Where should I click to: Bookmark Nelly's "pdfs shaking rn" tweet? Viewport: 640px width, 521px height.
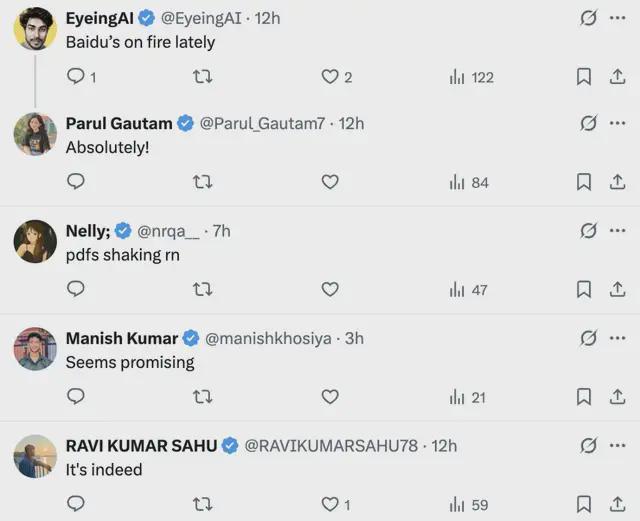click(584, 289)
